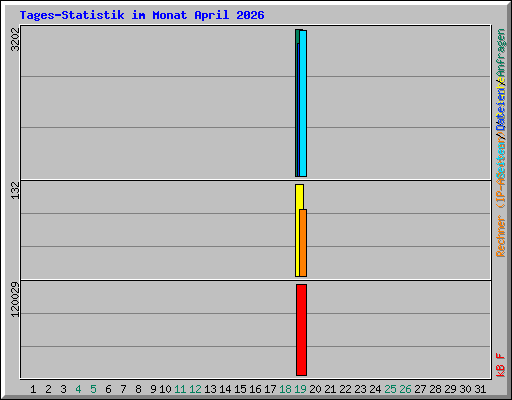Click day 1 on the x-axis

[x=33, y=389]
